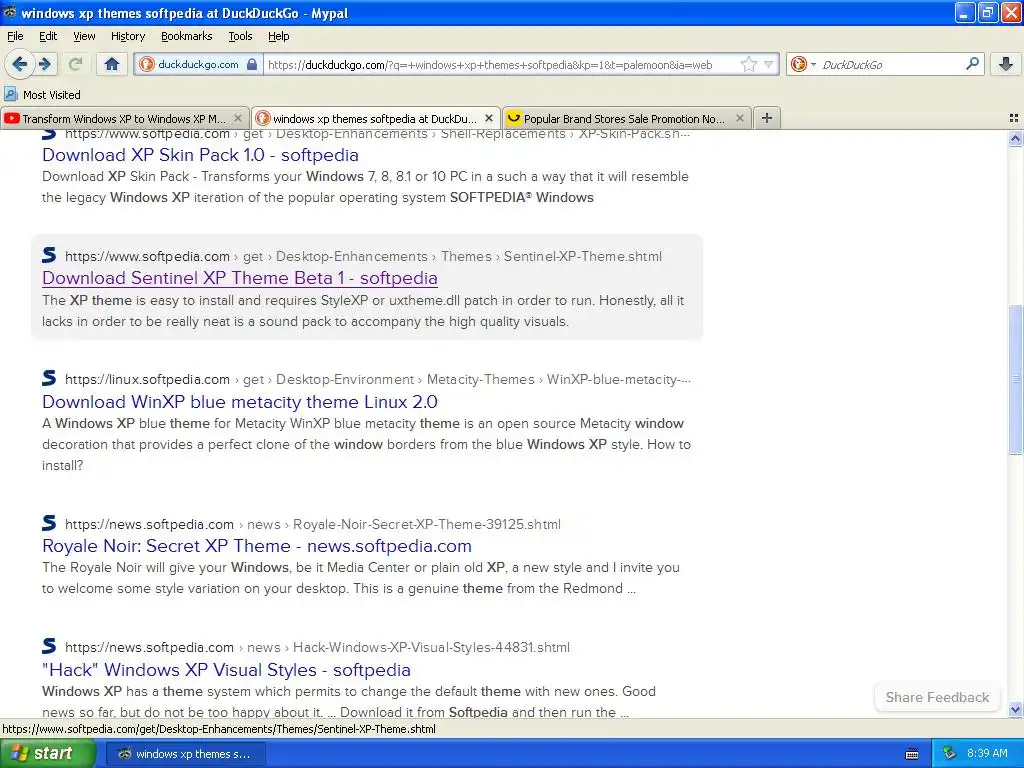The image size is (1024, 768).
Task: Open the Downloads arrow button
Action: coord(1006,64)
